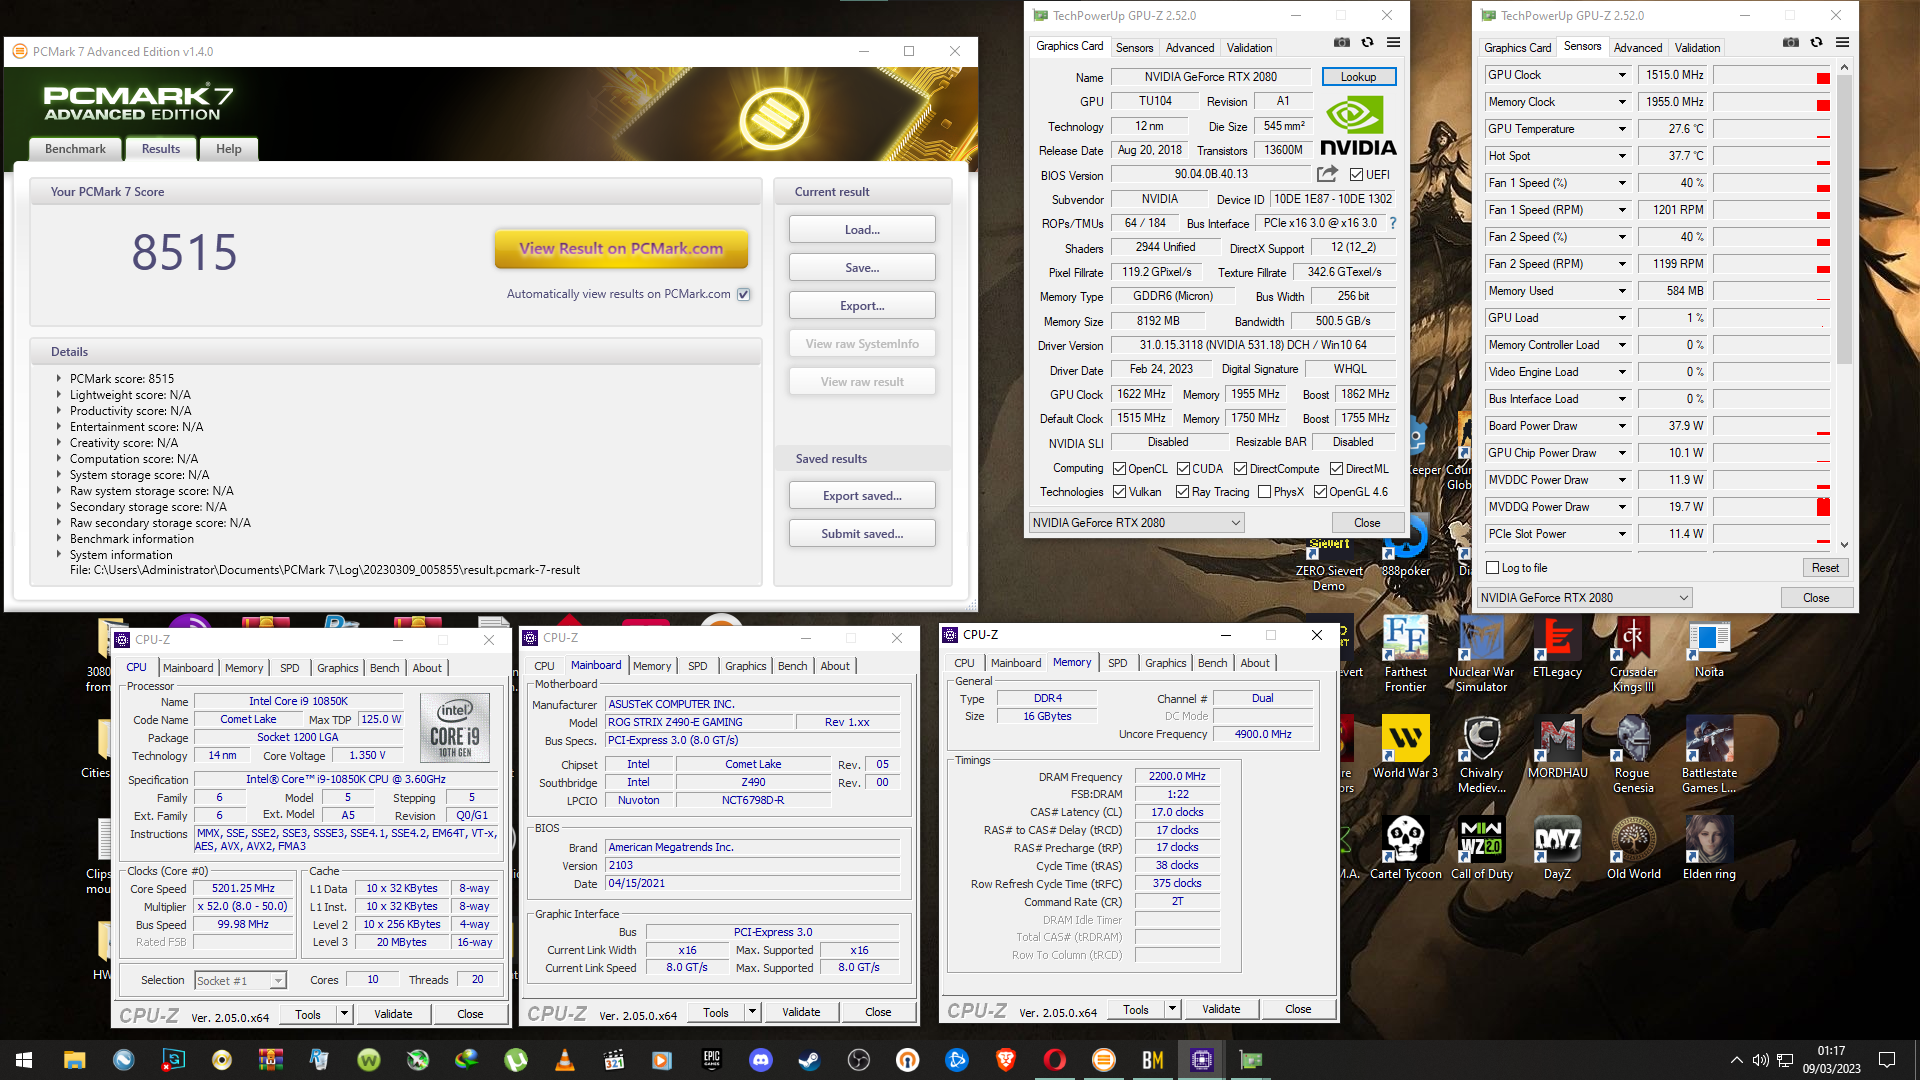
Task: Toggle the UEFI checkbox in GPU-Z
Action: (x=1356, y=174)
